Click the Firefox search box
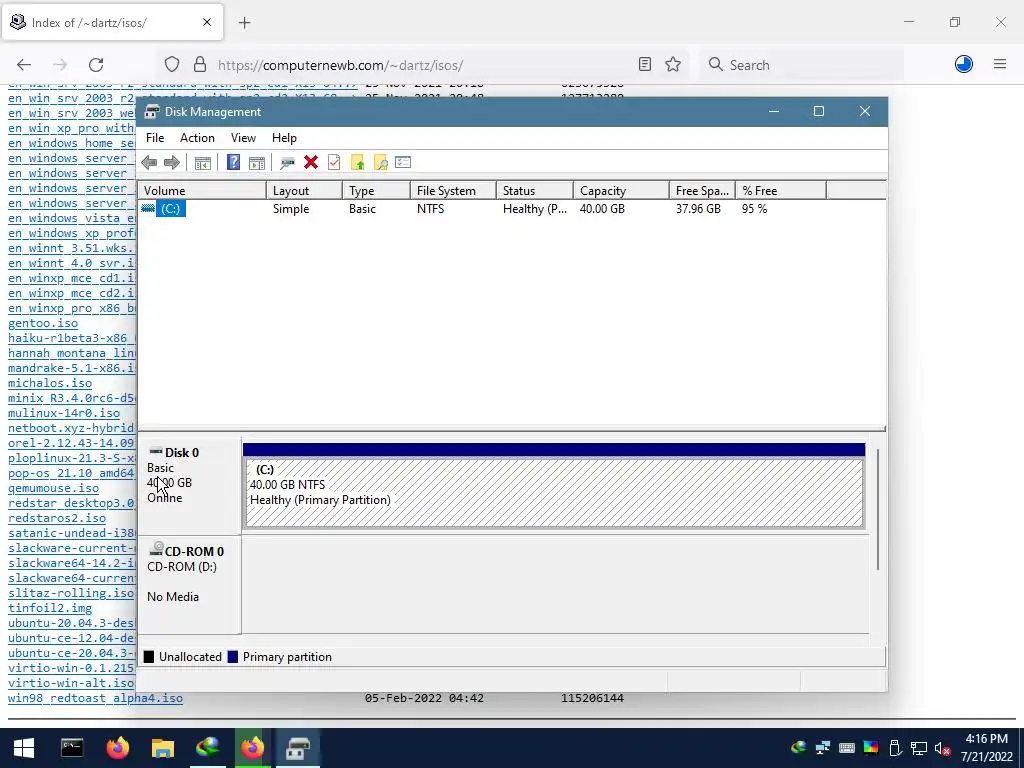This screenshot has height=768, width=1024. click(x=801, y=65)
